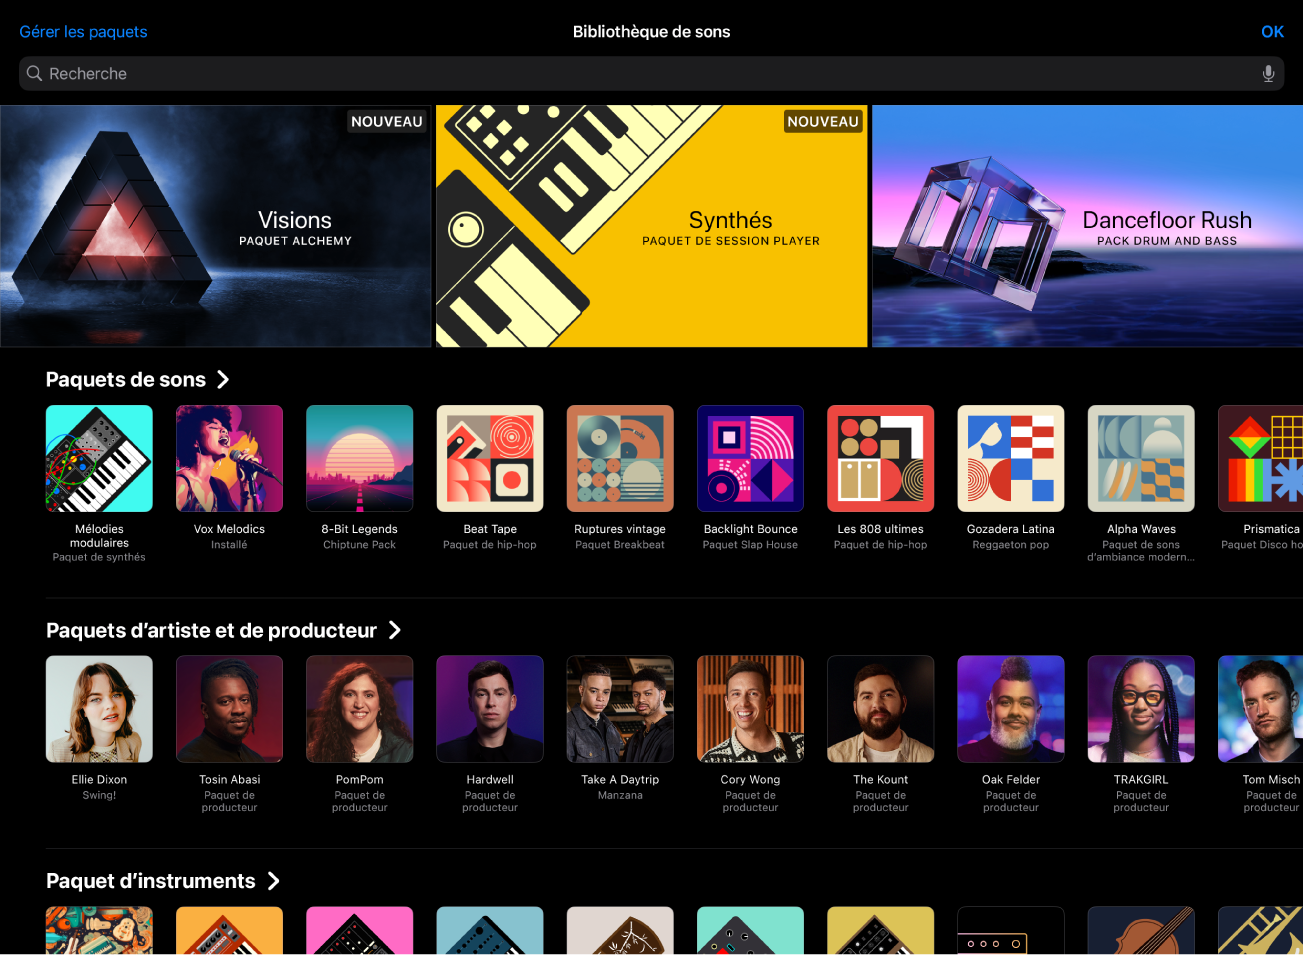The width and height of the screenshot is (1303, 955).
Task: Select the Hardwell producer pack
Action: [489, 708]
